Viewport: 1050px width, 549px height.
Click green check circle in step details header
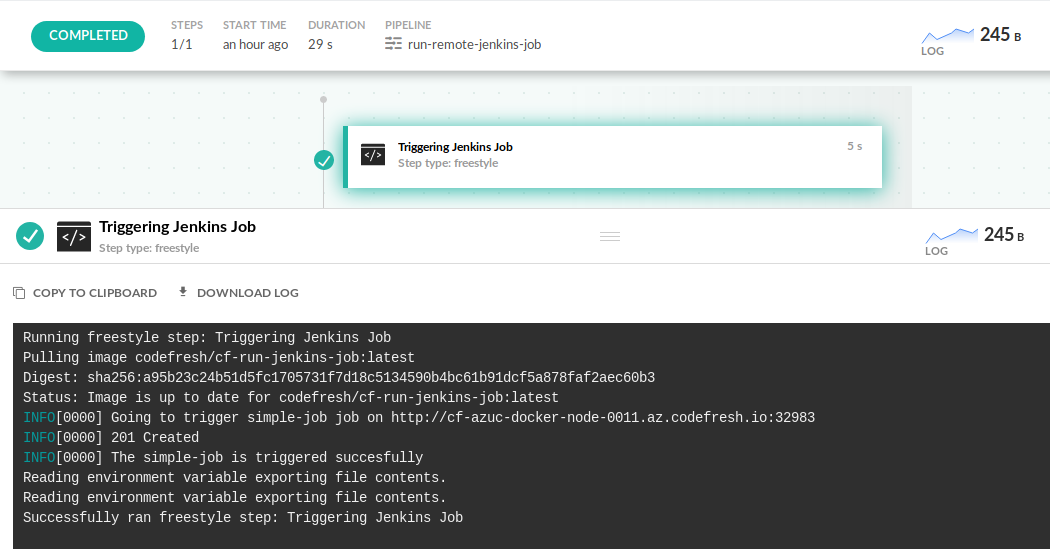click(30, 236)
